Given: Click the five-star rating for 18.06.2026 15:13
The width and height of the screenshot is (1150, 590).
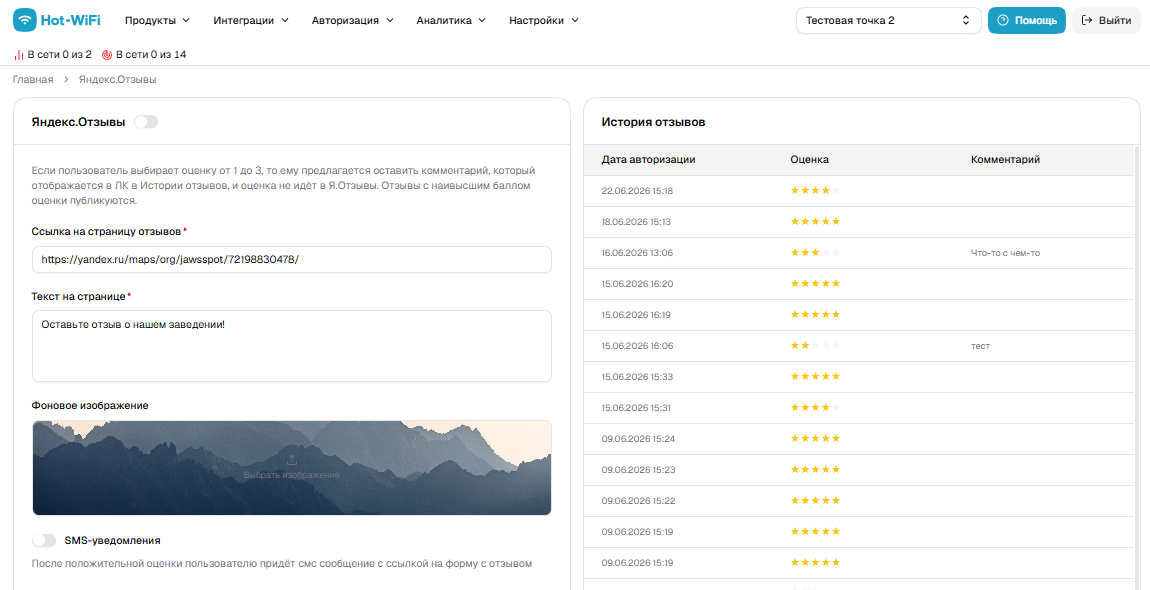Looking at the screenshot, I should [815, 222].
